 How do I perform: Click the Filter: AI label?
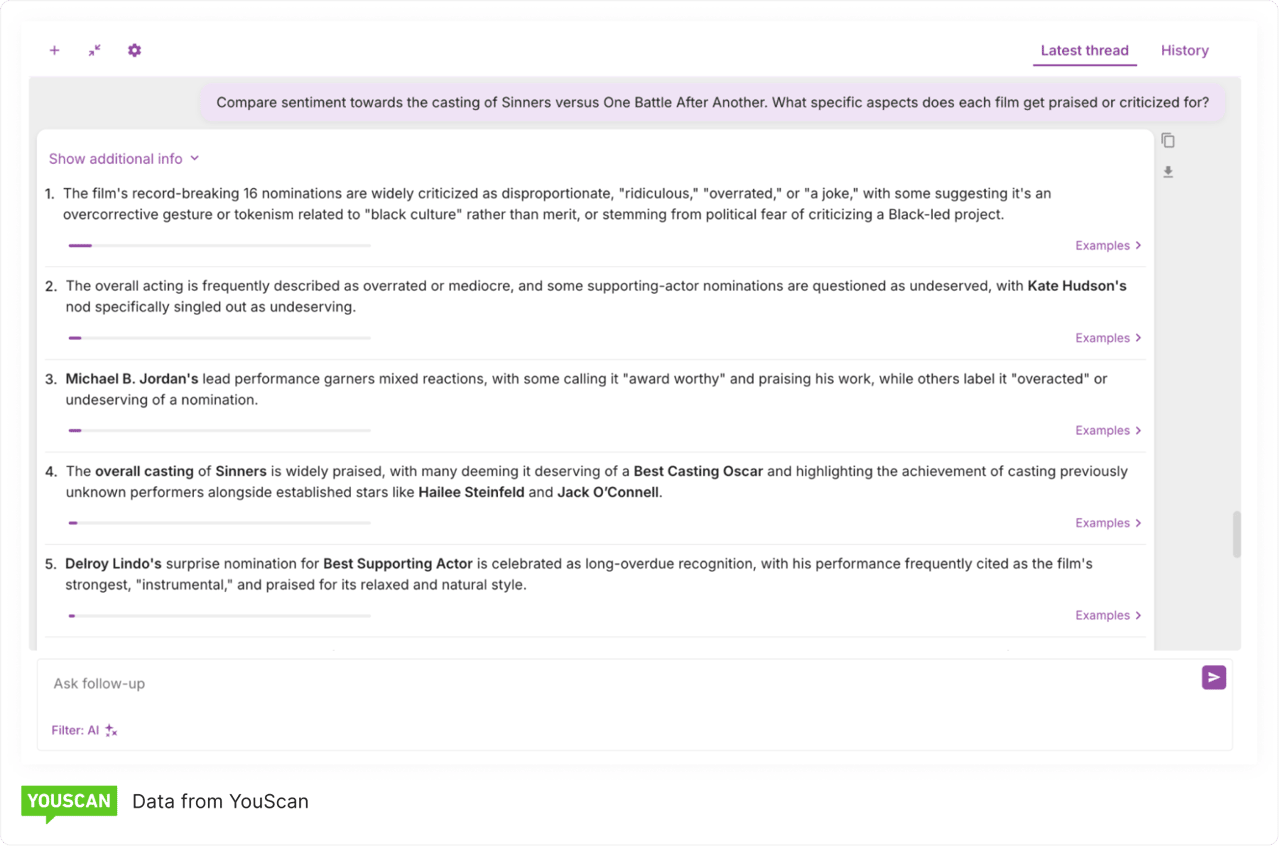(x=75, y=731)
